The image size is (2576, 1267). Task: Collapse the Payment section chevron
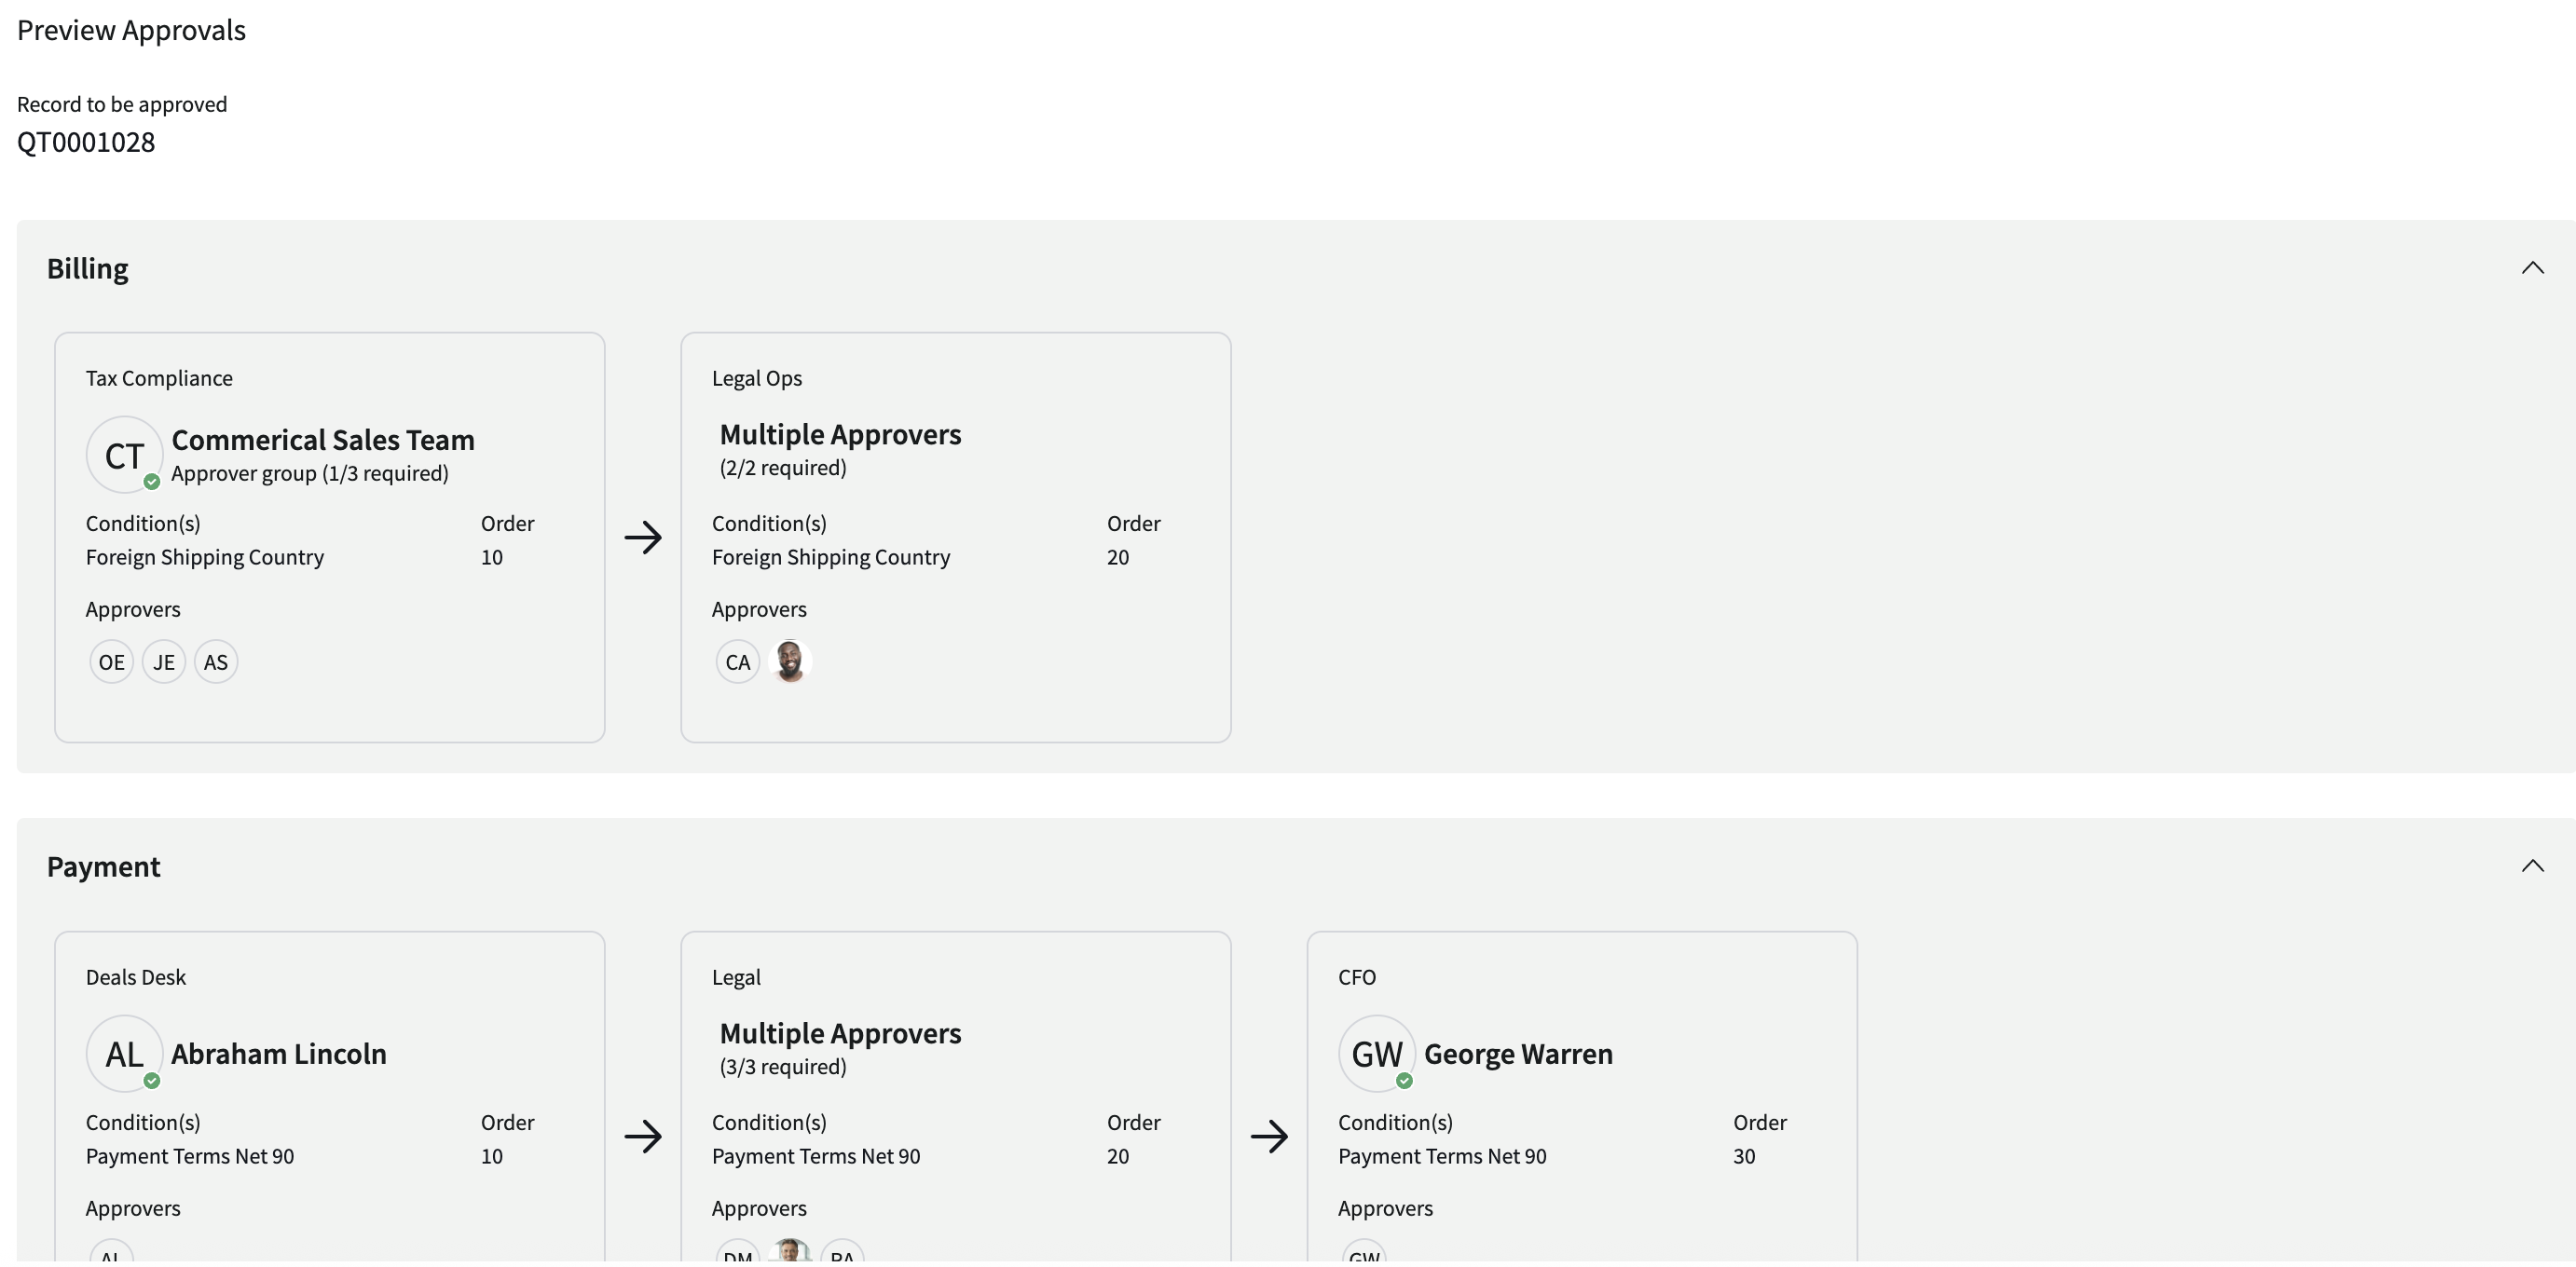pos(2532,866)
